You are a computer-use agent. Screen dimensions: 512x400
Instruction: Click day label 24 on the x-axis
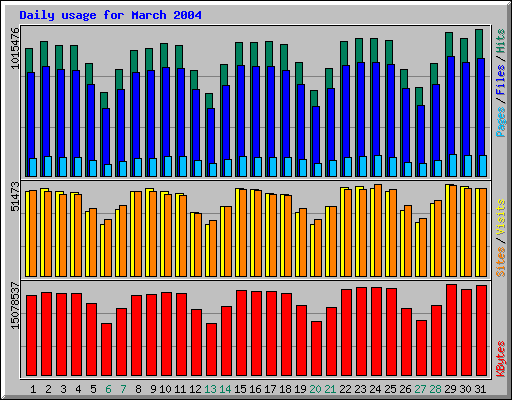pos(375,389)
